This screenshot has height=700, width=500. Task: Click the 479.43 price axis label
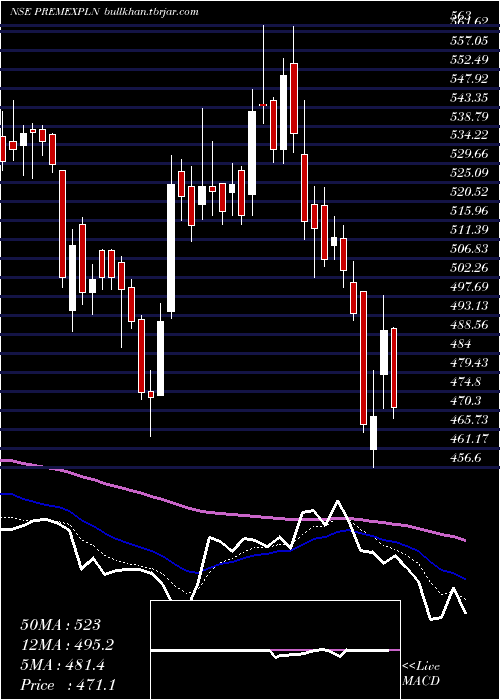[468, 362]
